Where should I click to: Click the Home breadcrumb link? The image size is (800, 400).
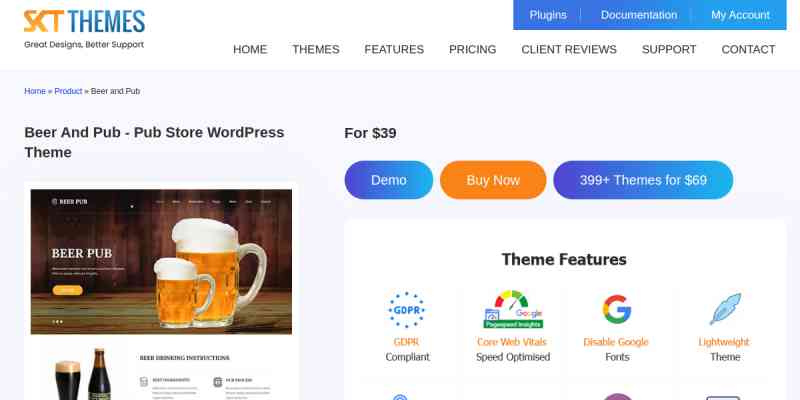click(x=35, y=91)
